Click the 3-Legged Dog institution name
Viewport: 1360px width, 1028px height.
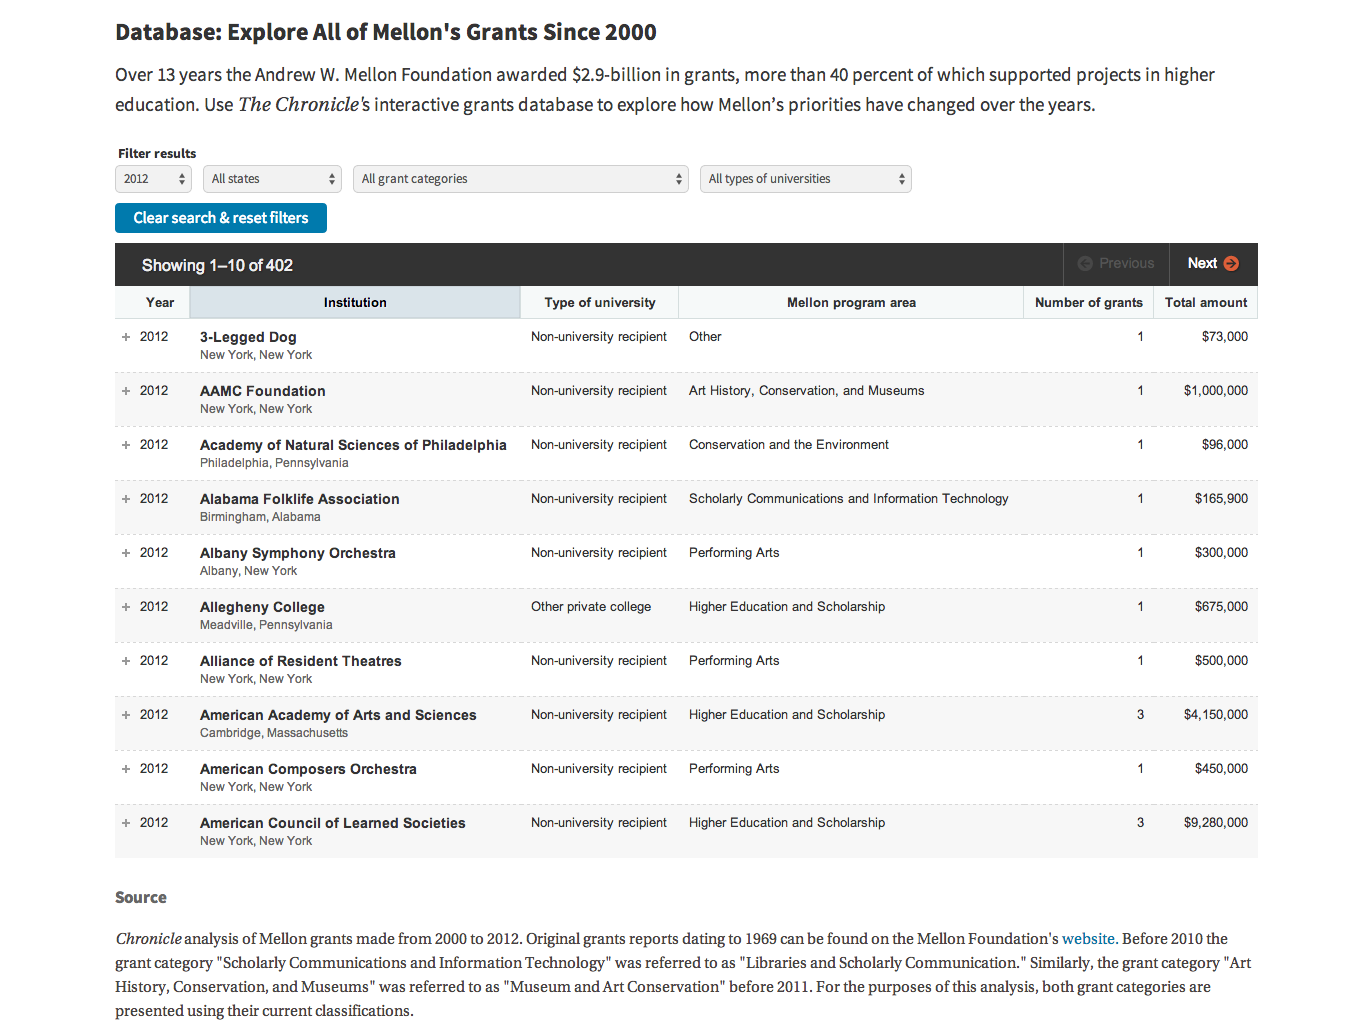tap(248, 337)
